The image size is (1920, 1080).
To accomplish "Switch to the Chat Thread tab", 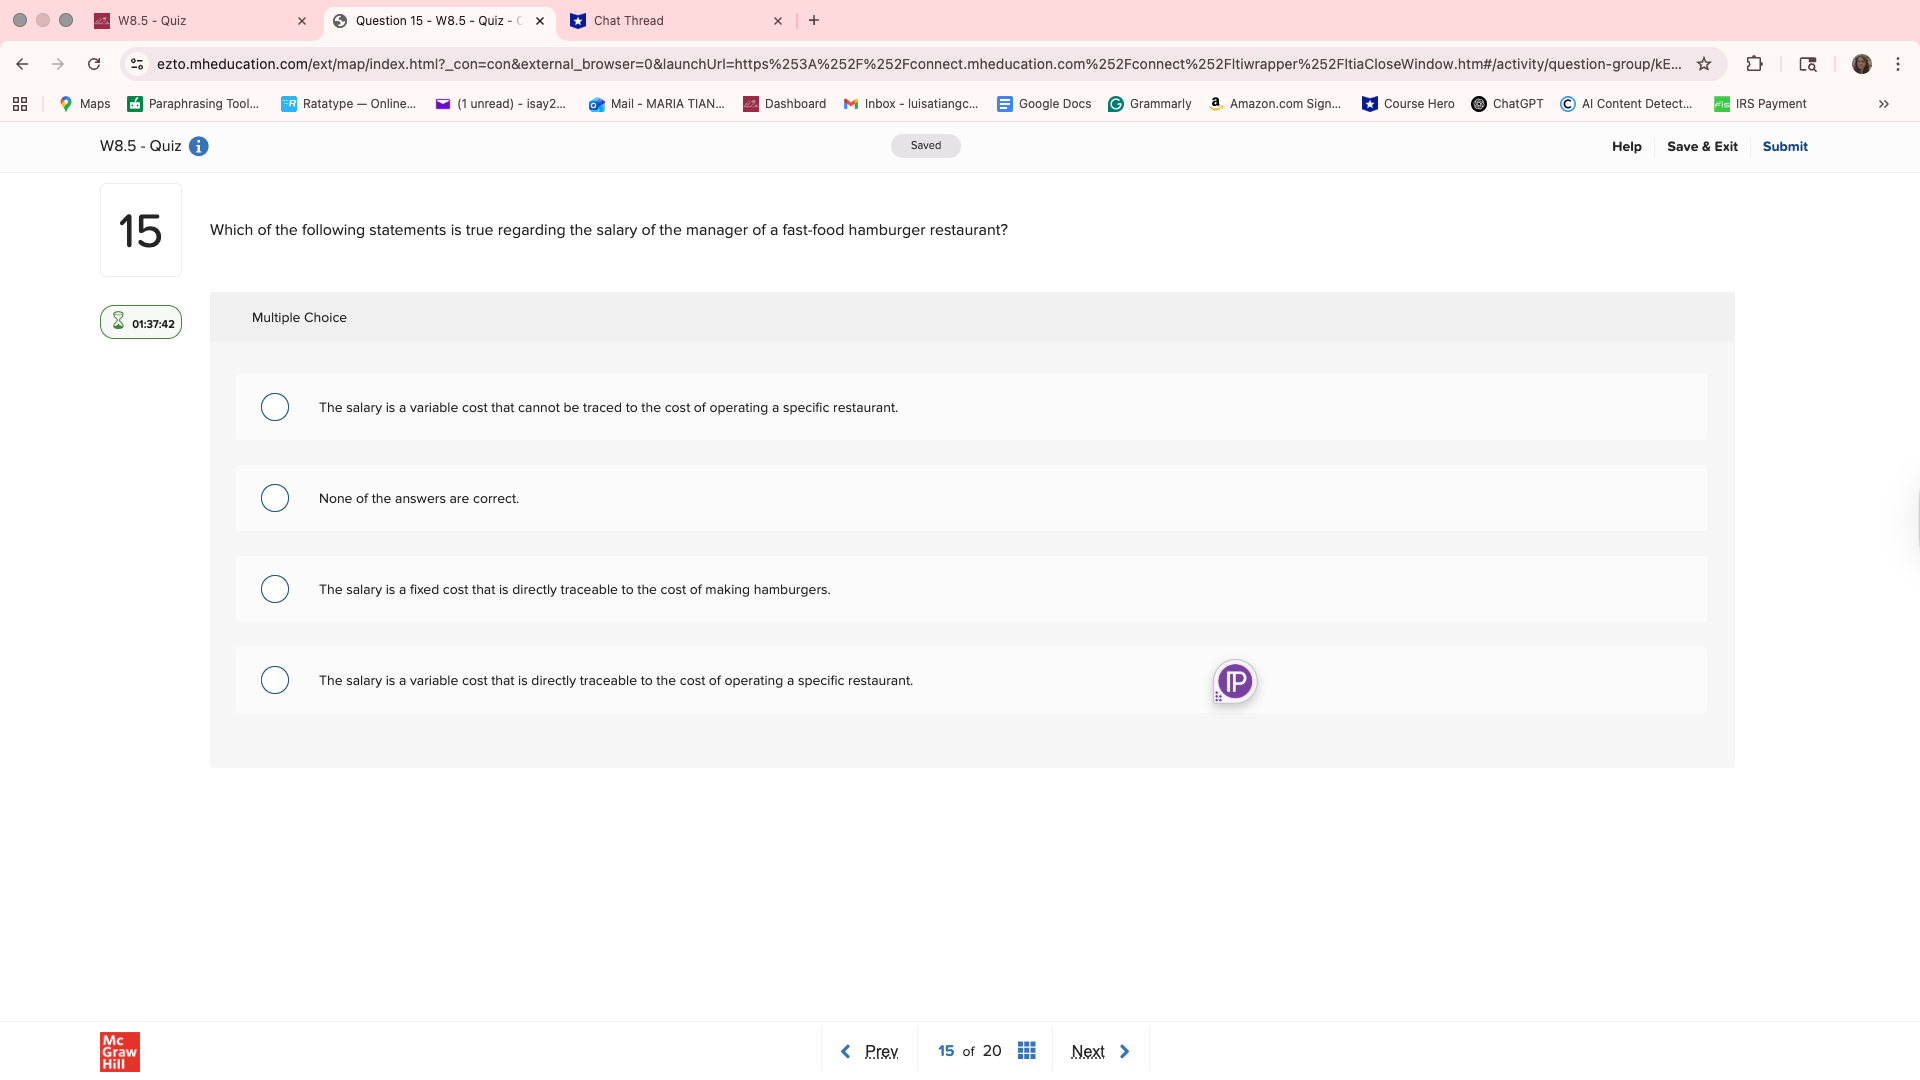I will coord(665,21).
